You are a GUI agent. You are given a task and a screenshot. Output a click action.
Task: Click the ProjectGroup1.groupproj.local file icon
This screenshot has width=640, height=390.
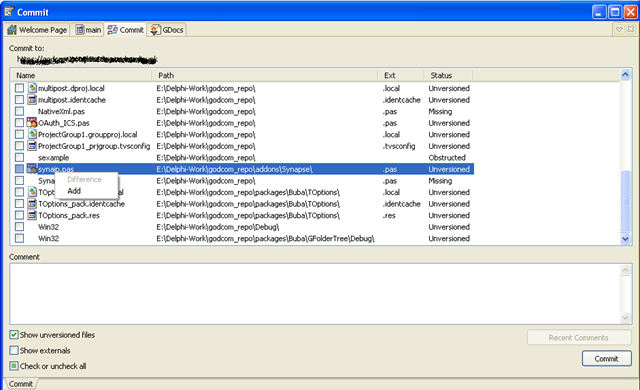point(32,134)
